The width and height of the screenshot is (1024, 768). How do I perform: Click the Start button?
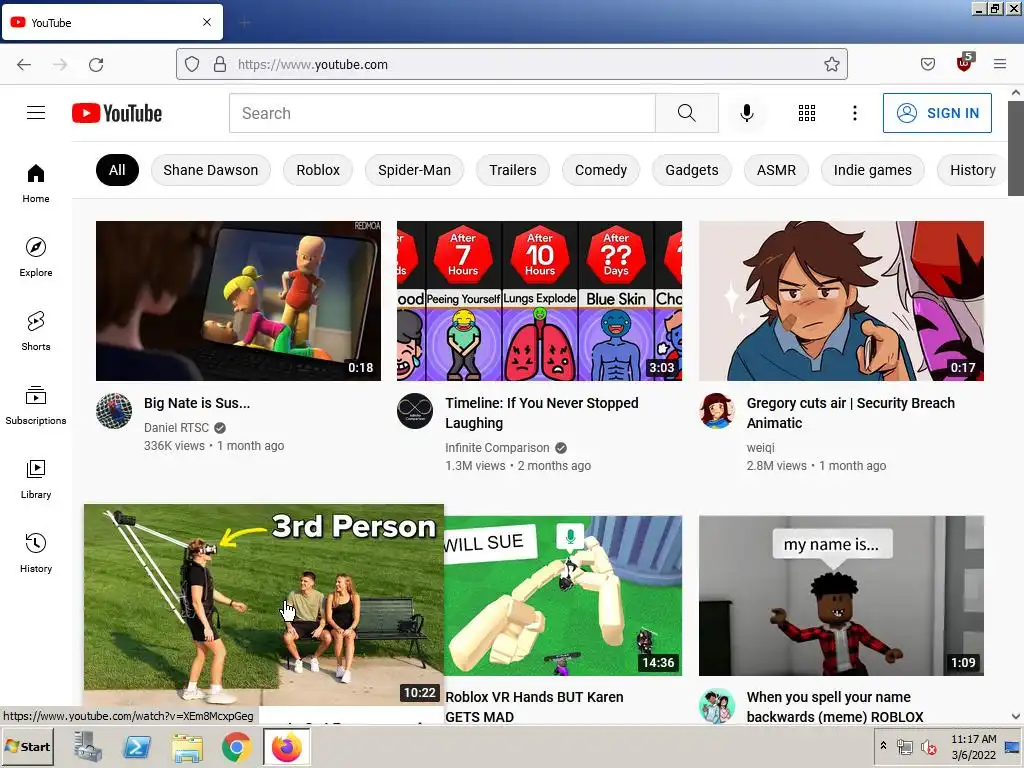pos(27,747)
